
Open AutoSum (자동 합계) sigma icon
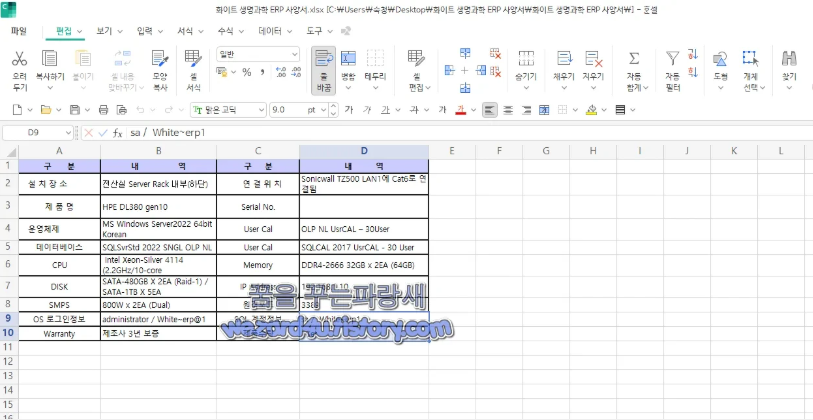pyautogui.click(x=633, y=59)
